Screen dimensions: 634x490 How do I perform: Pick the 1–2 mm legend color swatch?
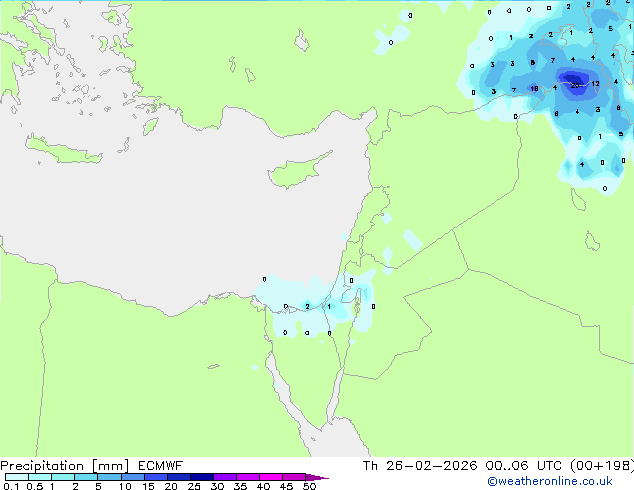(63, 477)
